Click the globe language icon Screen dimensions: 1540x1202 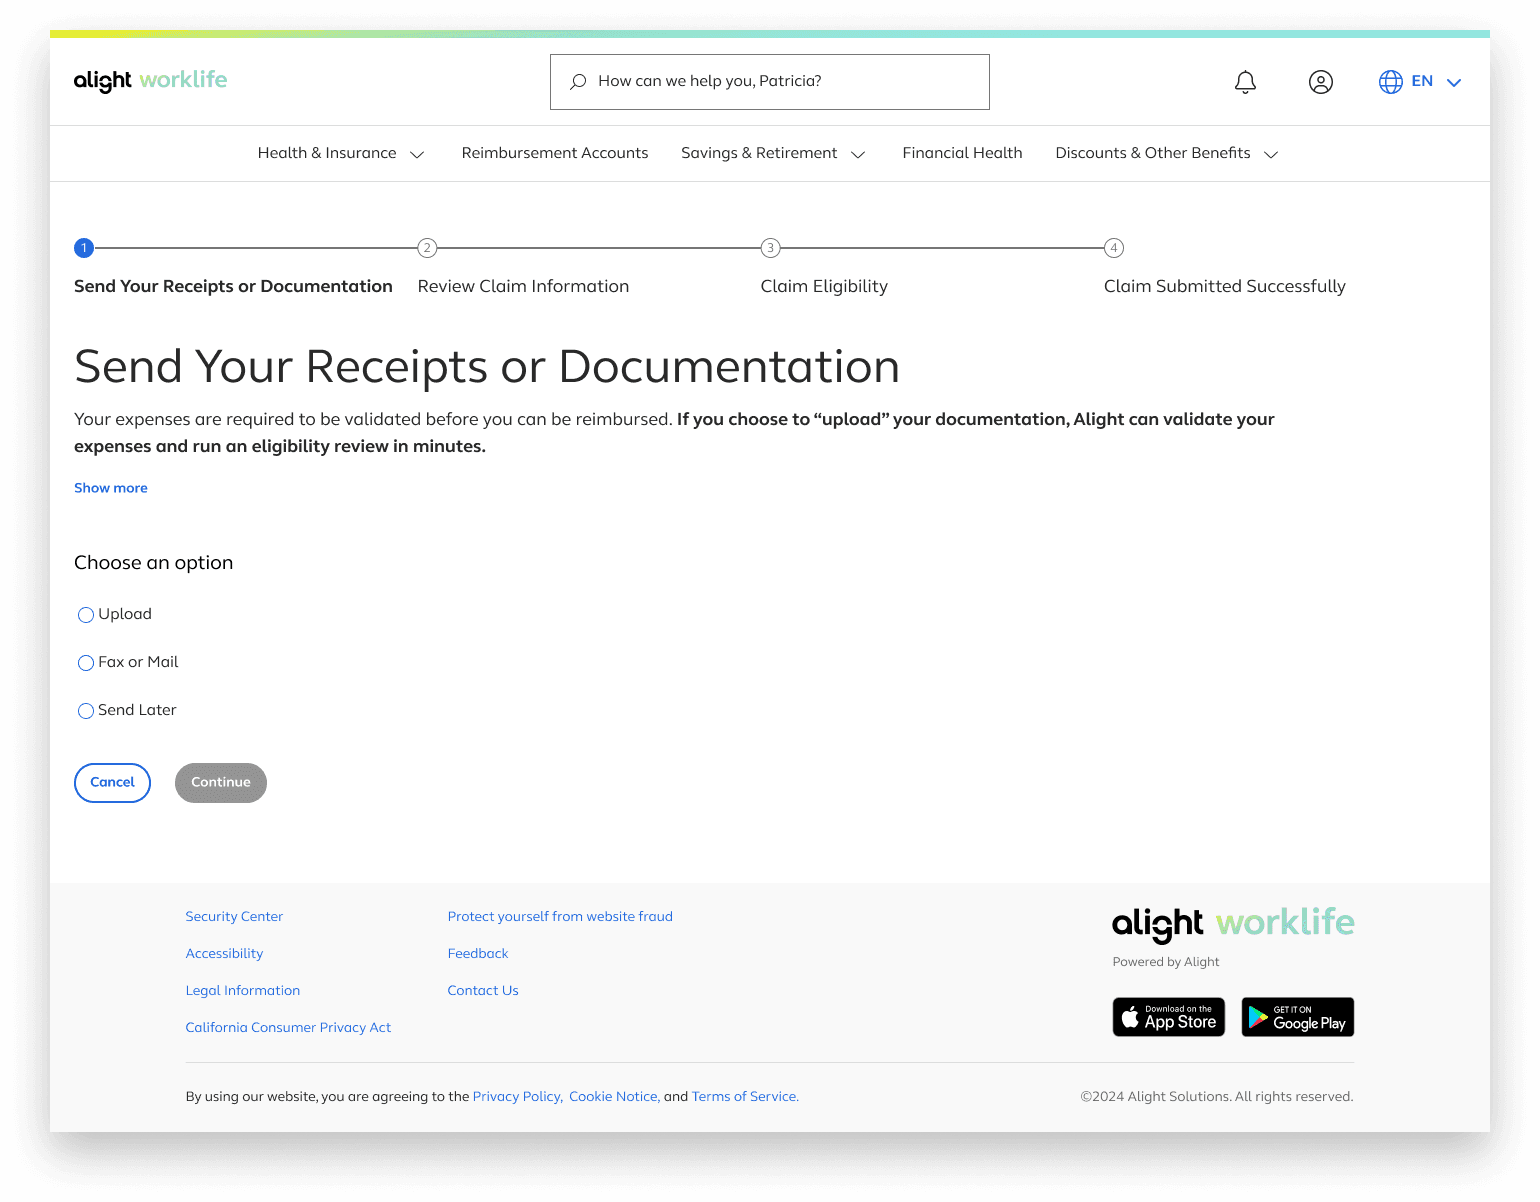click(x=1391, y=82)
